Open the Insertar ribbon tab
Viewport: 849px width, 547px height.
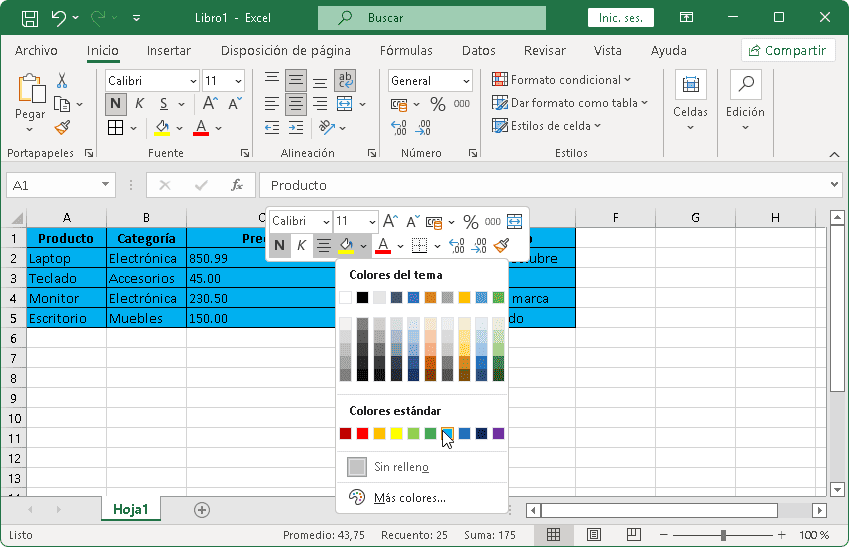pos(168,51)
